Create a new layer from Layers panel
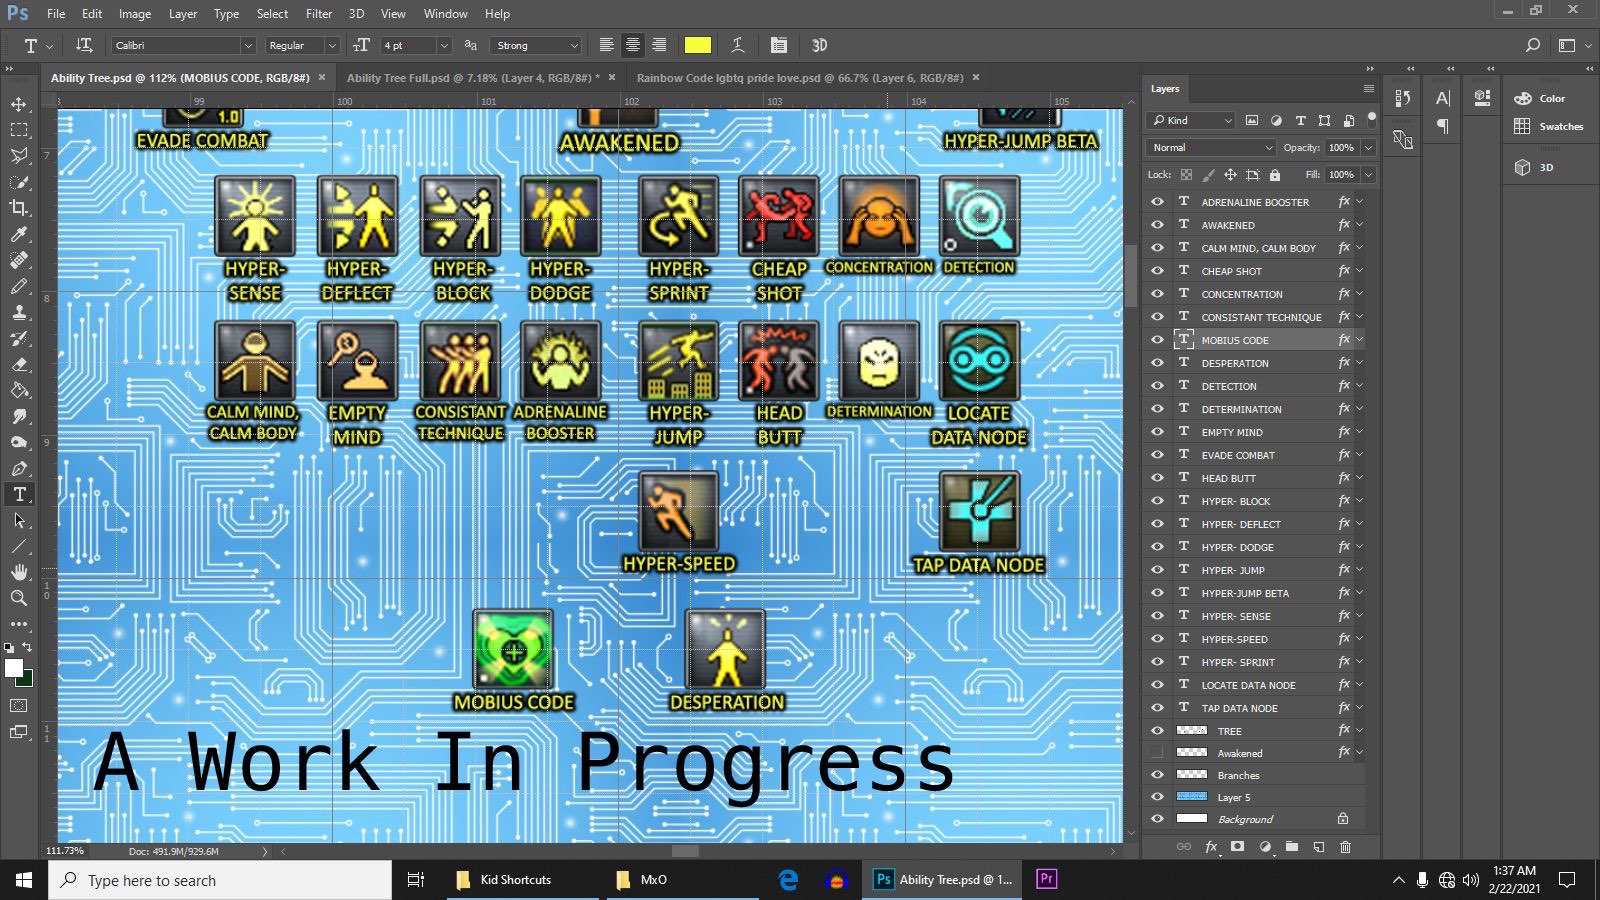 click(x=1318, y=847)
